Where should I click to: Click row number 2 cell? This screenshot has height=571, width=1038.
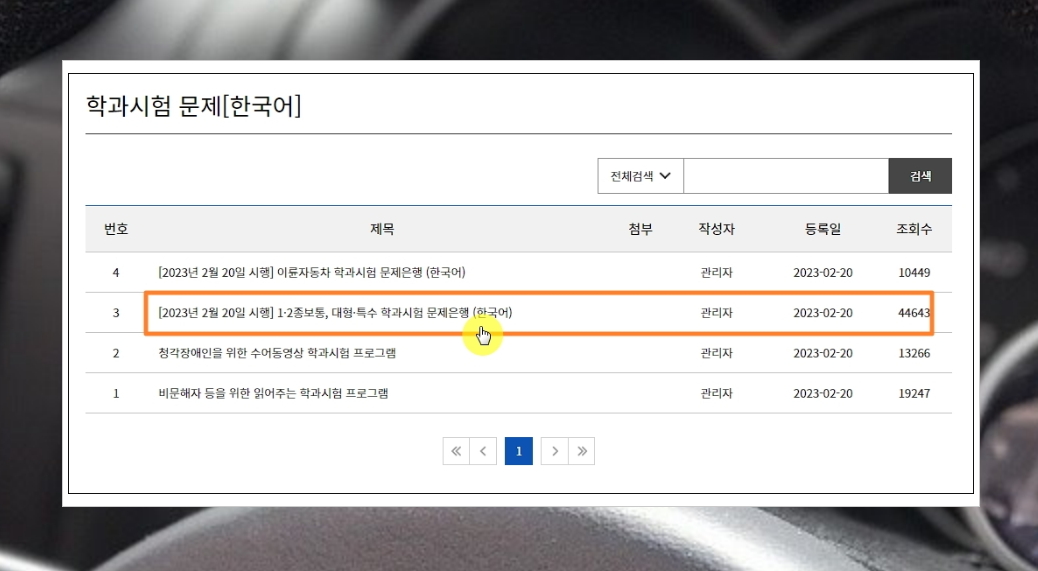[x=116, y=353]
